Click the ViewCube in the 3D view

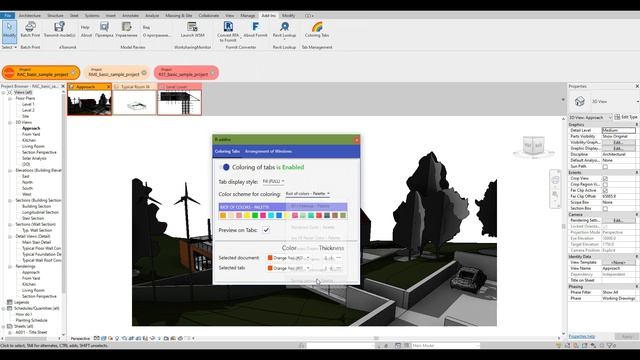point(533,146)
